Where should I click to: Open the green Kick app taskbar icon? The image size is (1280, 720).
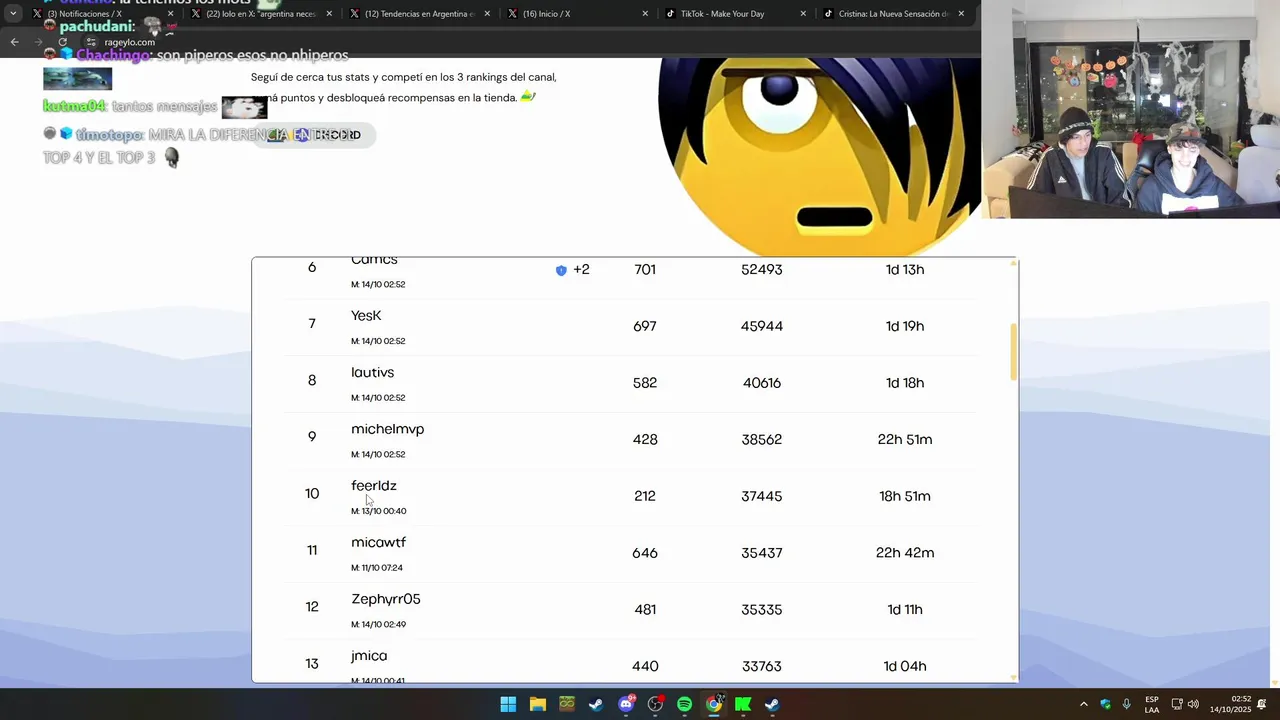click(x=743, y=704)
